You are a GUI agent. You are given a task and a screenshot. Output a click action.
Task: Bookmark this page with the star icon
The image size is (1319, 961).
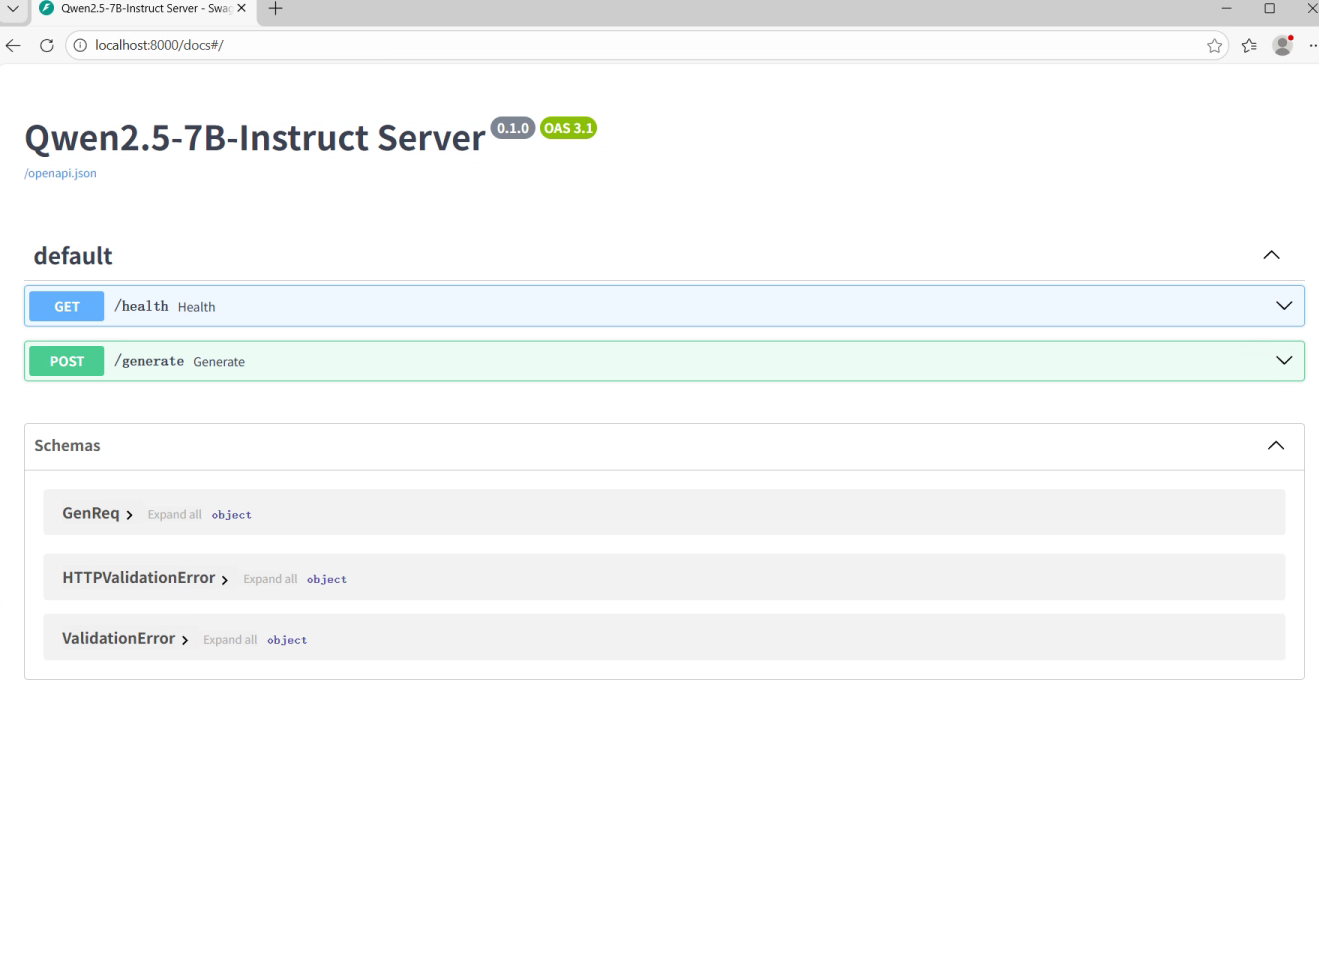click(1214, 45)
